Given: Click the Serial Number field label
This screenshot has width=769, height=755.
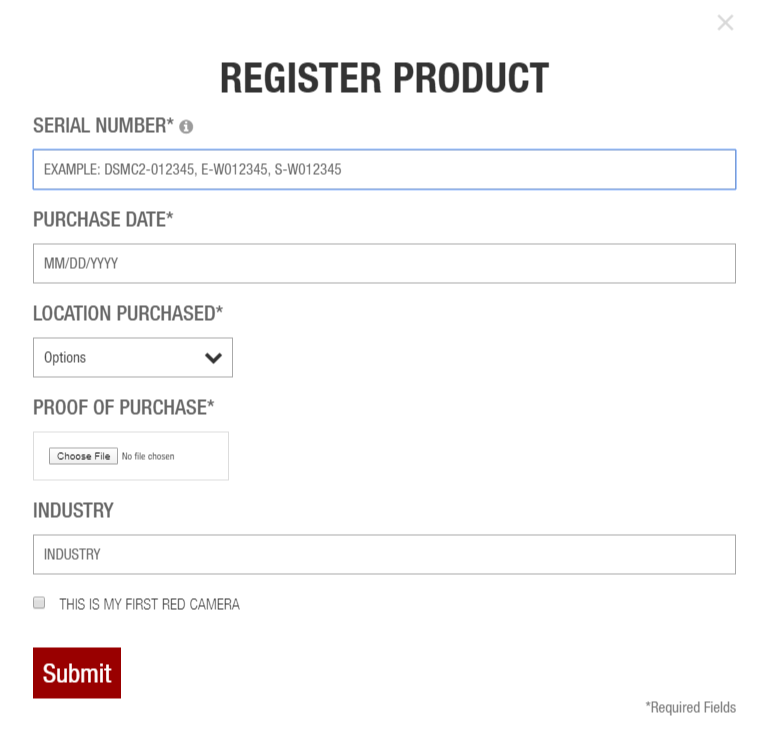Looking at the screenshot, I should click(x=103, y=126).
